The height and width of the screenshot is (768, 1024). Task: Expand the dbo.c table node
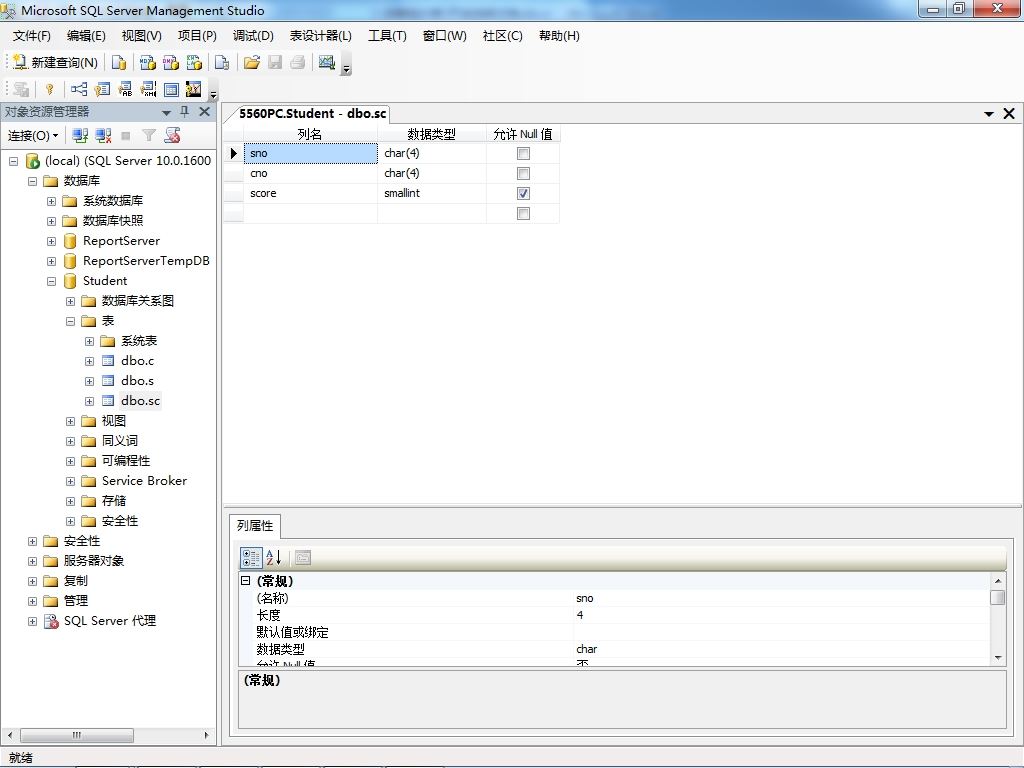[89, 361]
